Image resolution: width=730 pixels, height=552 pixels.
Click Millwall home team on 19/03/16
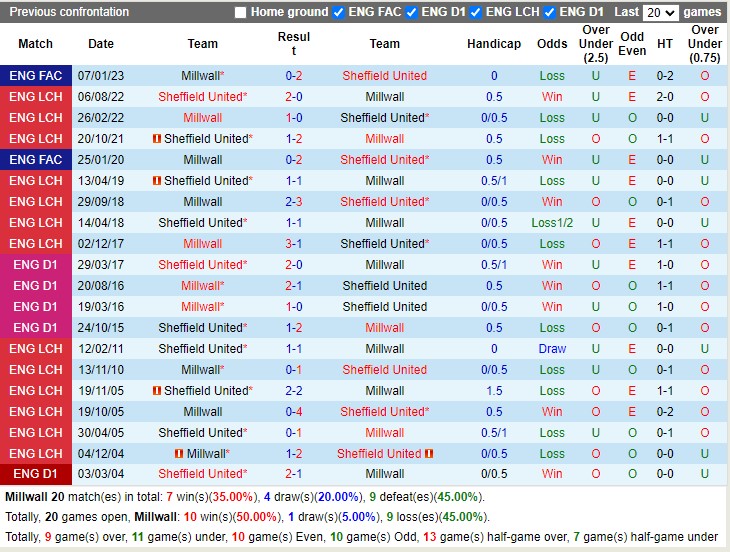coord(203,307)
